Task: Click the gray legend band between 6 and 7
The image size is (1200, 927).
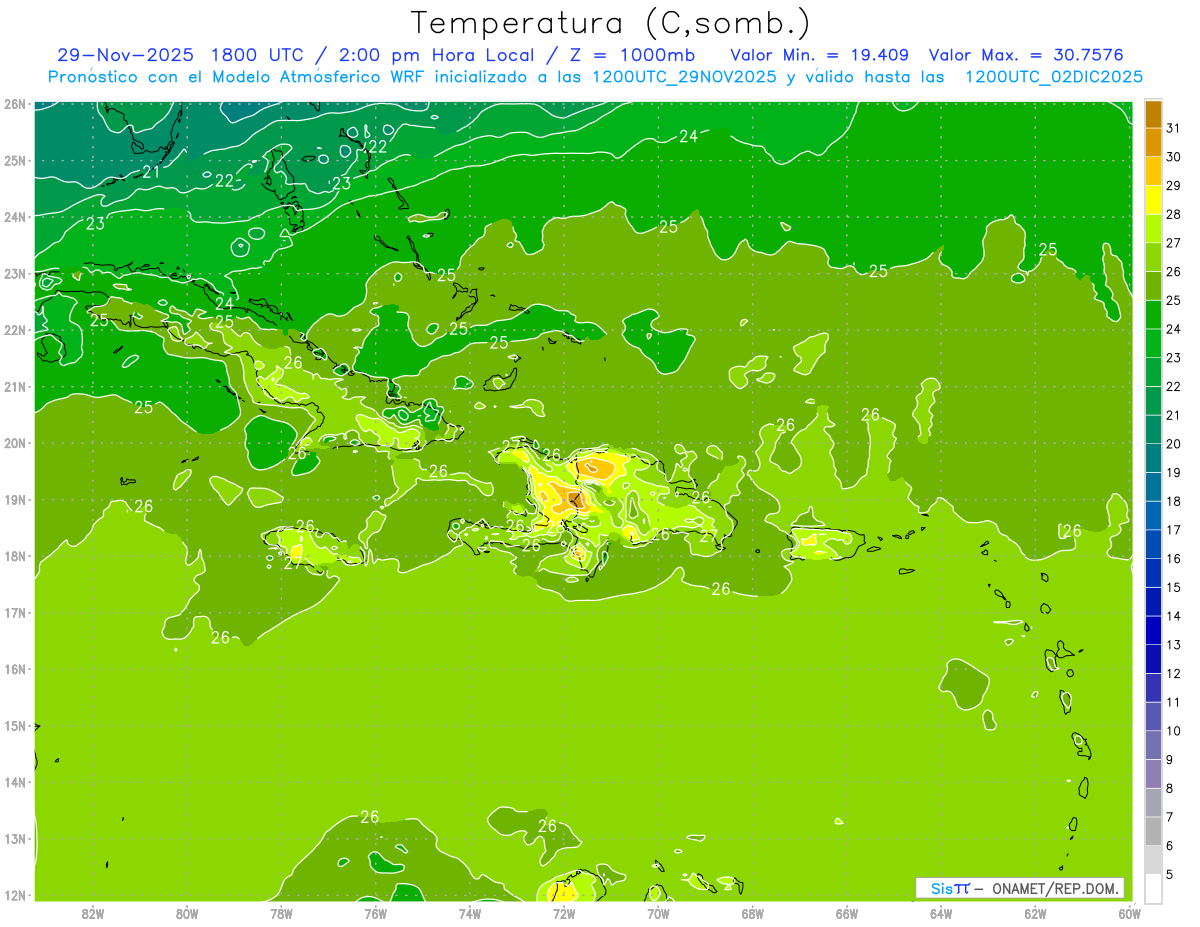Action: point(1153,831)
